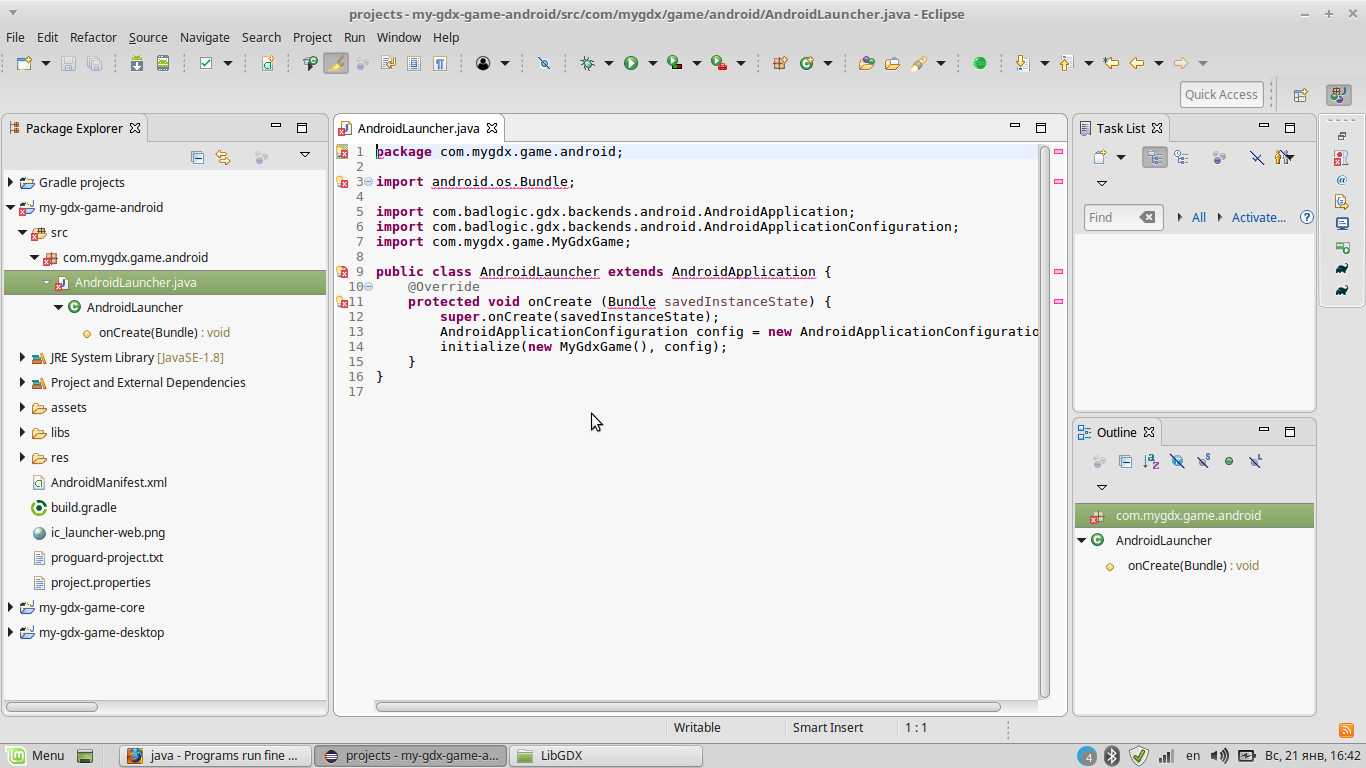Click the Android lint checkmark icon
The width and height of the screenshot is (1366, 768).
click(207, 63)
